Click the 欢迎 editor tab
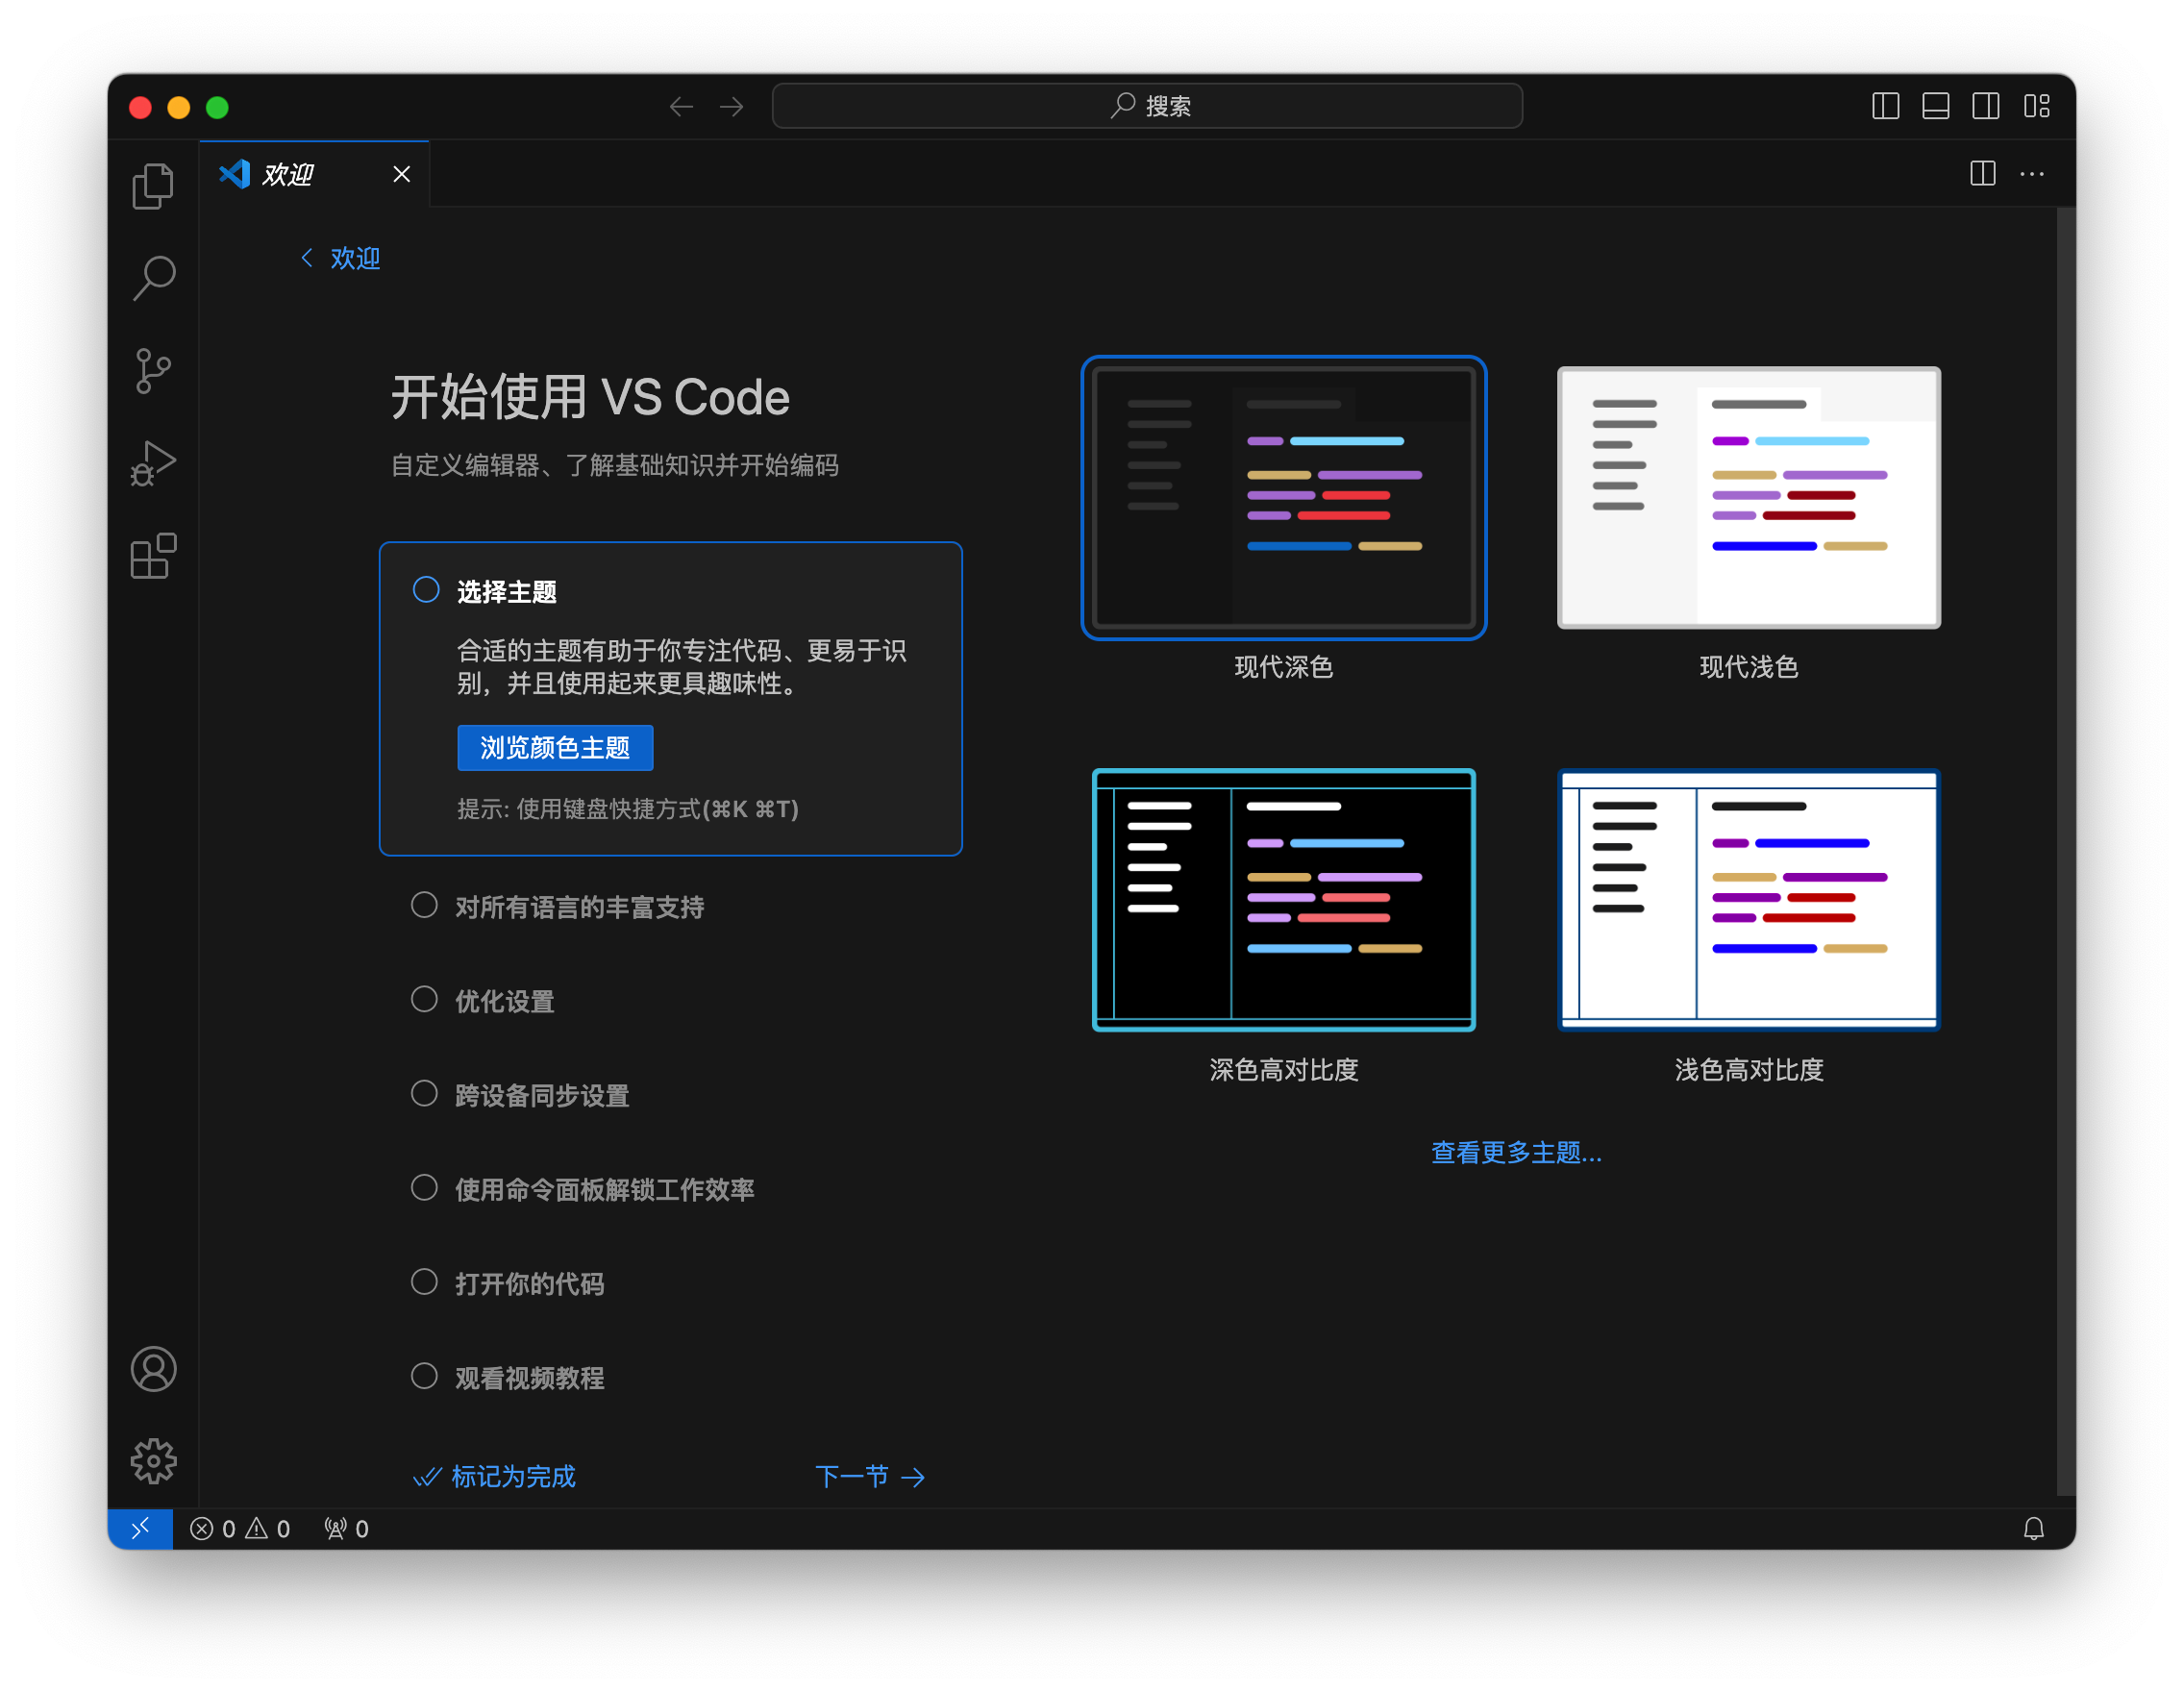Viewport: 2184px width, 1692px height. [x=288, y=175]
